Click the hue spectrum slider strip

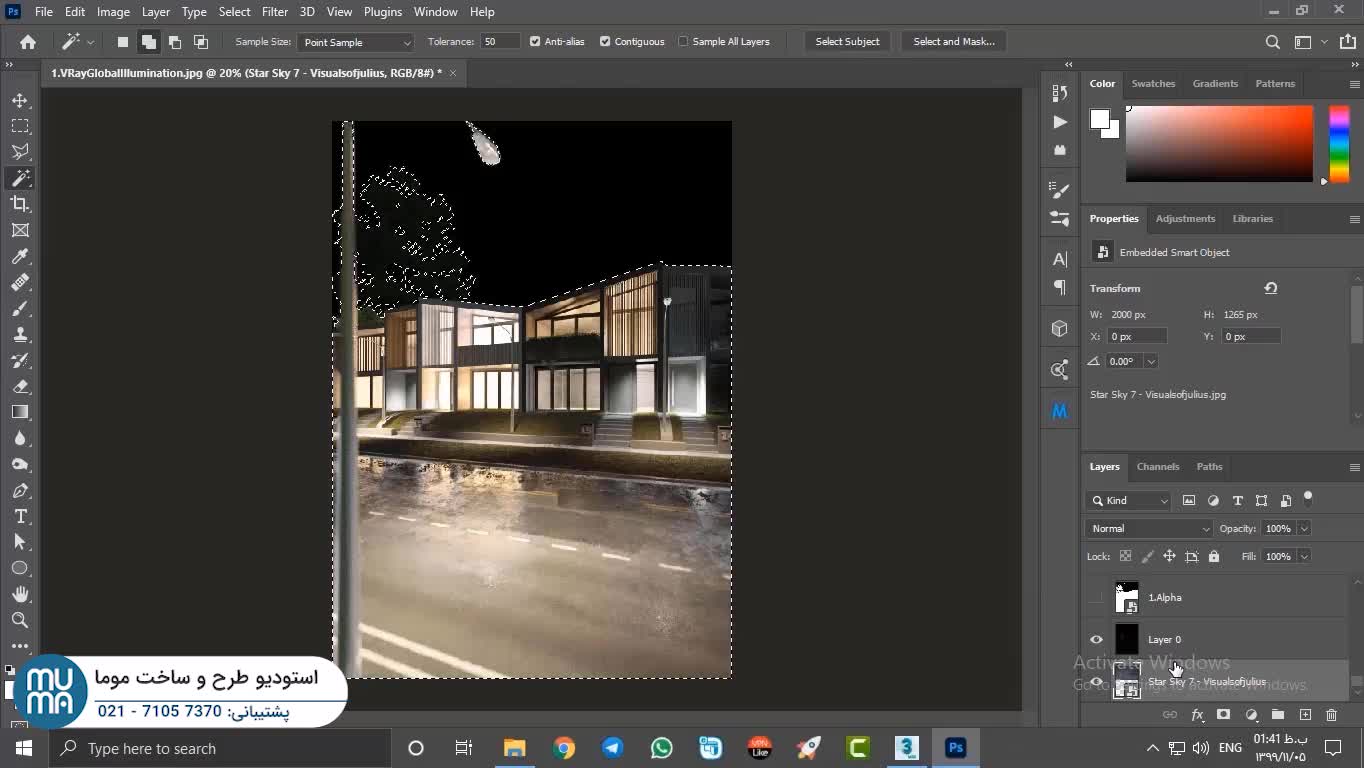[1339, 144]
